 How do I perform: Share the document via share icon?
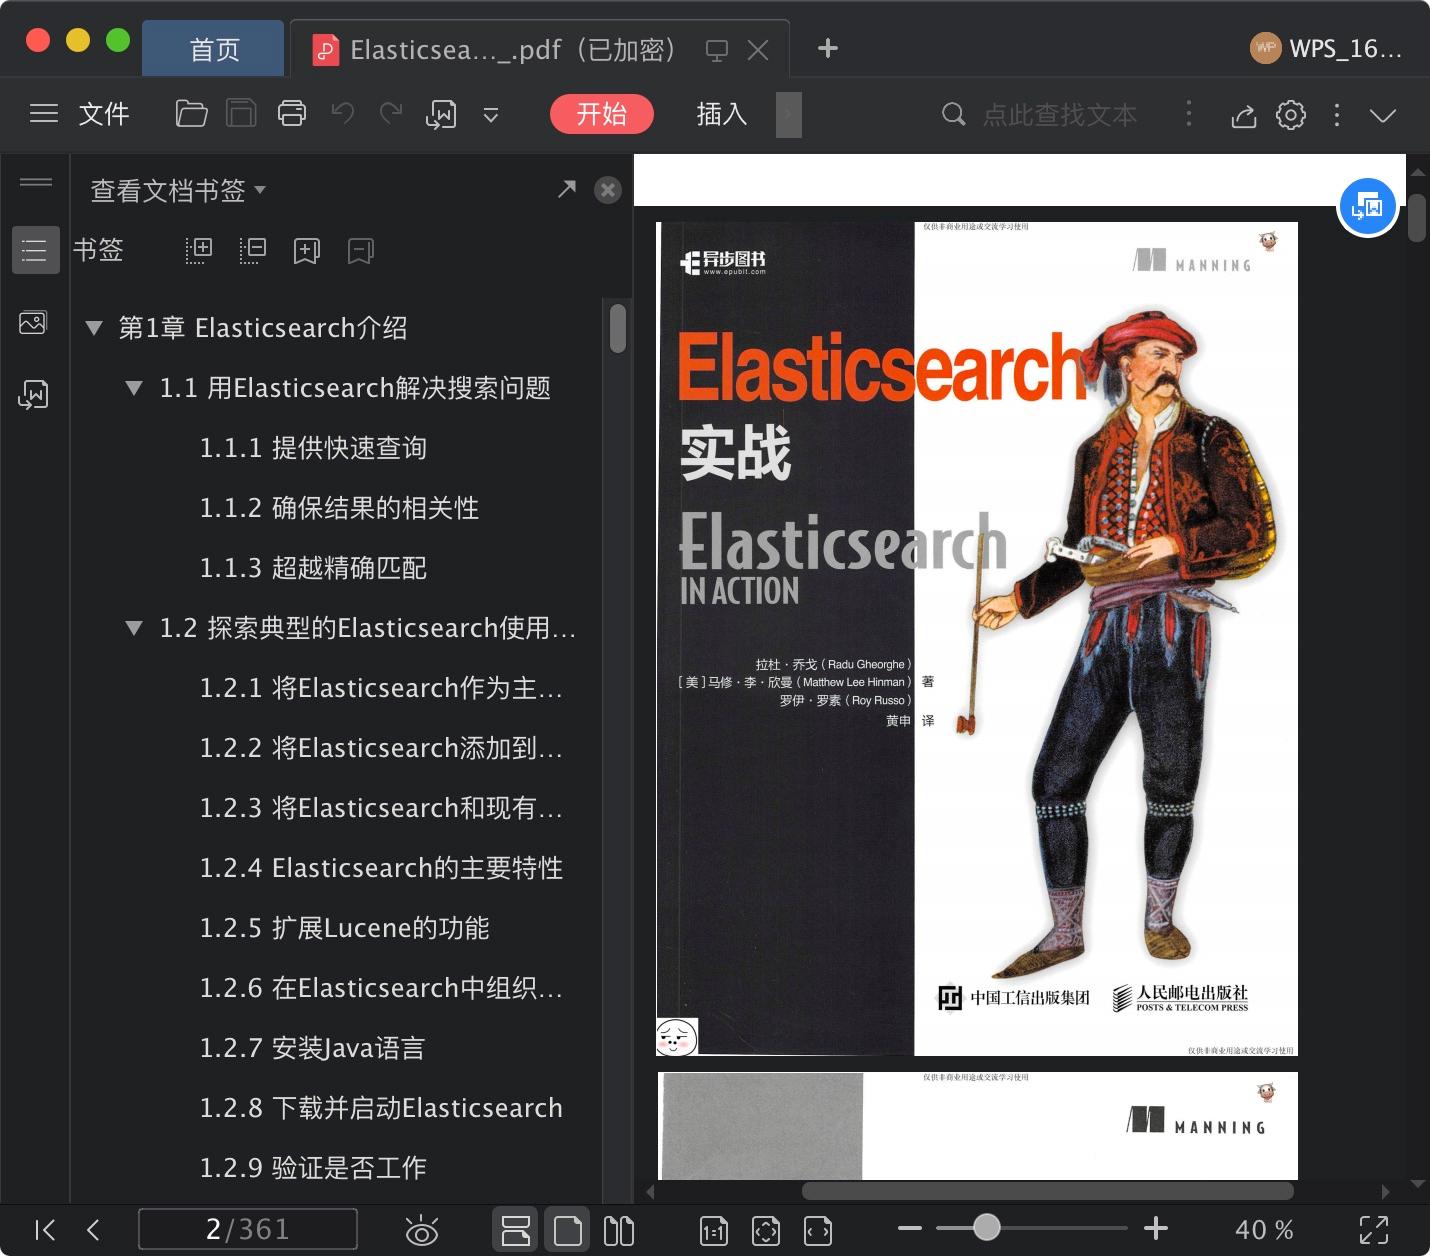[x=1243, y=115]
